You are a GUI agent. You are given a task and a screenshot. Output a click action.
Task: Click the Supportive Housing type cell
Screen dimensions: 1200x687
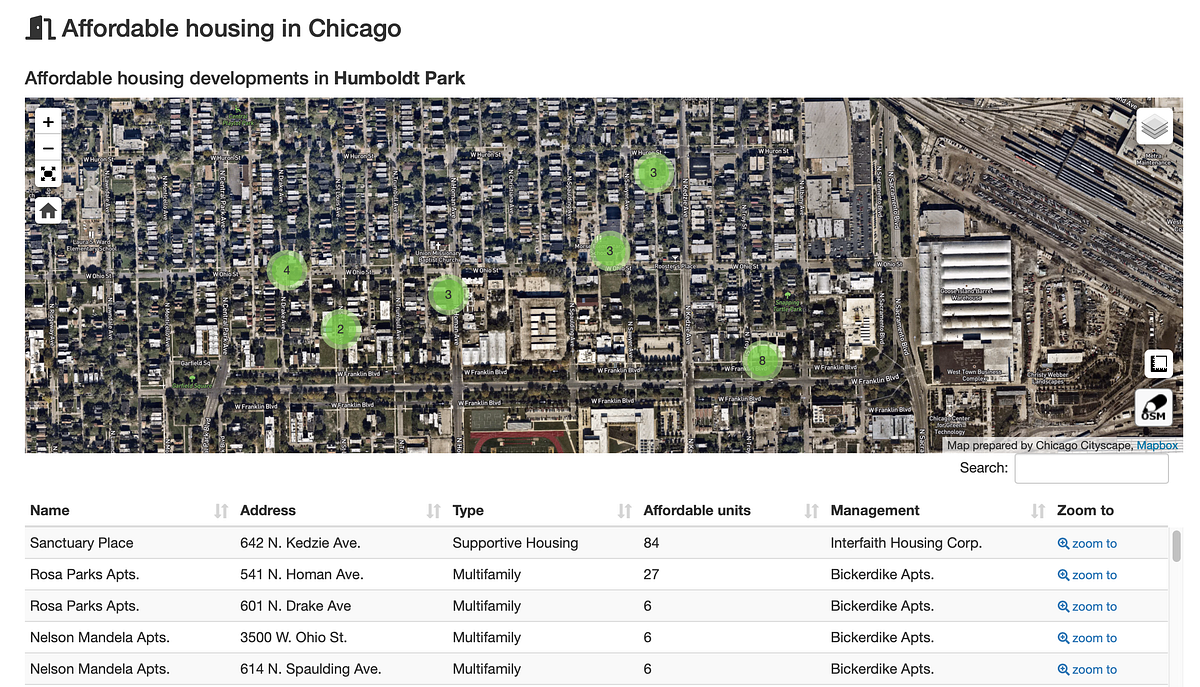(x=515, y=543)
